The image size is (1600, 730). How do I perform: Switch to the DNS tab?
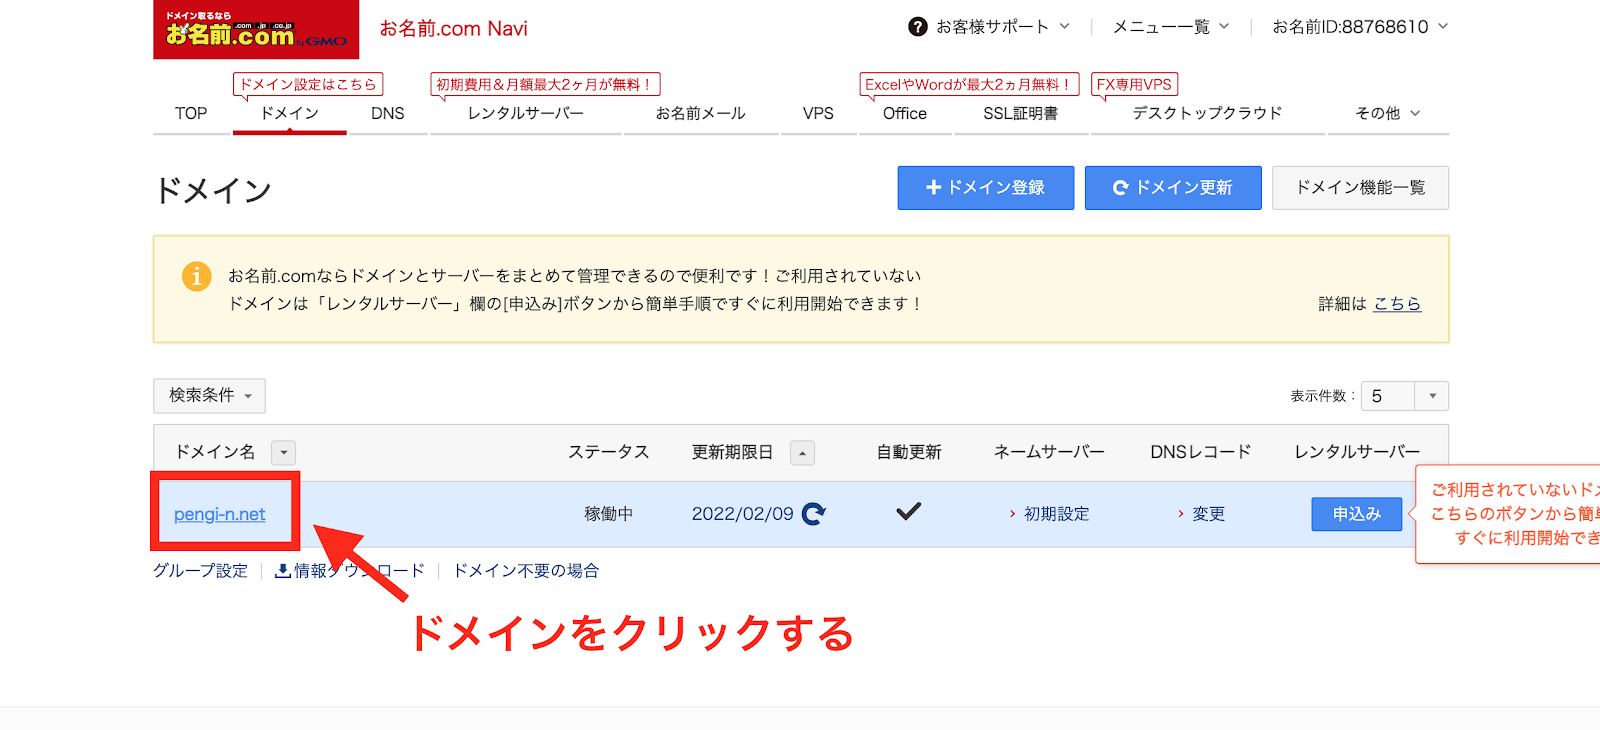(x=388, y=114)
